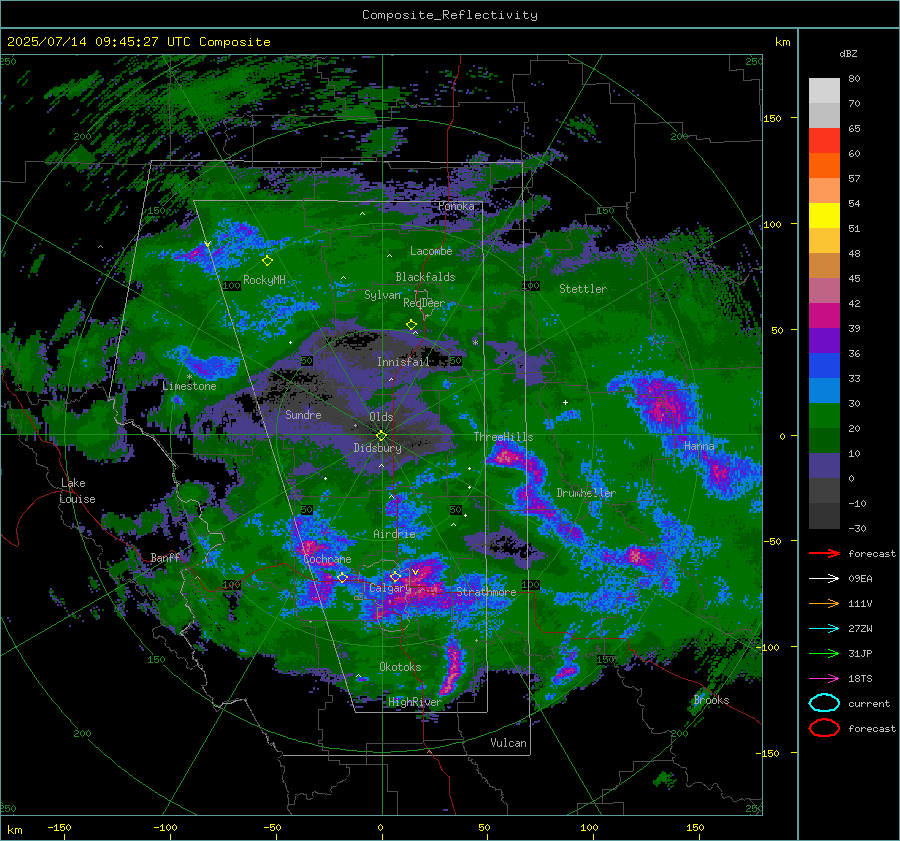Click the ThreeHills label

tap(503, 437)
